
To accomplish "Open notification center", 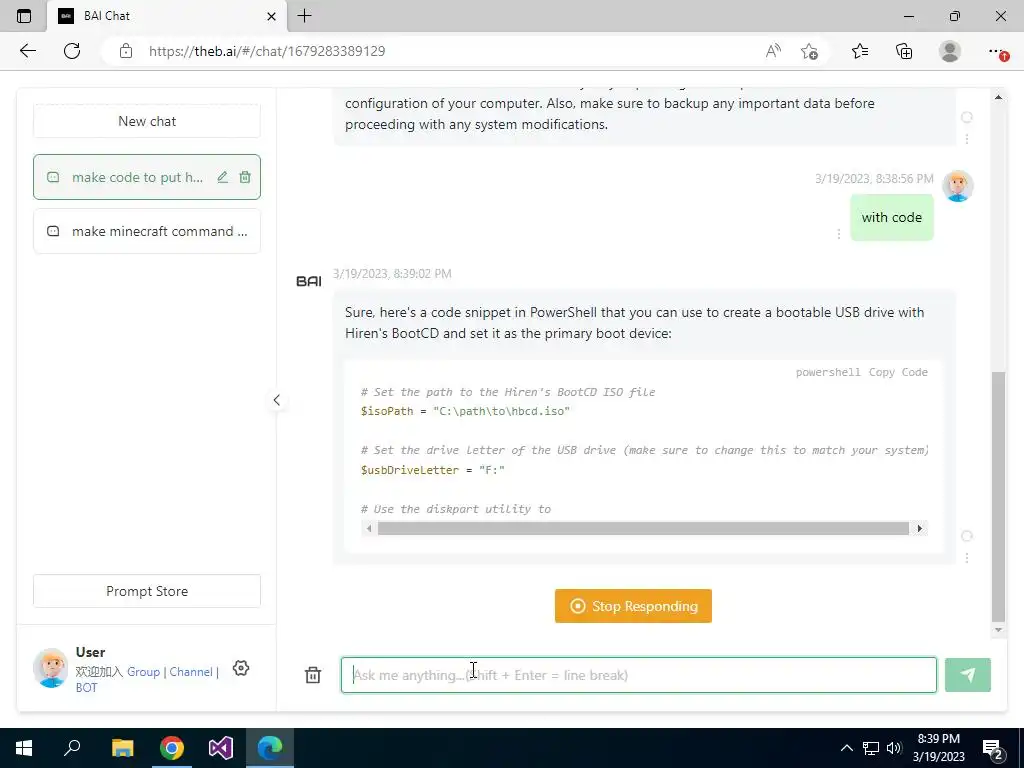I will click(x=993, y=749).
